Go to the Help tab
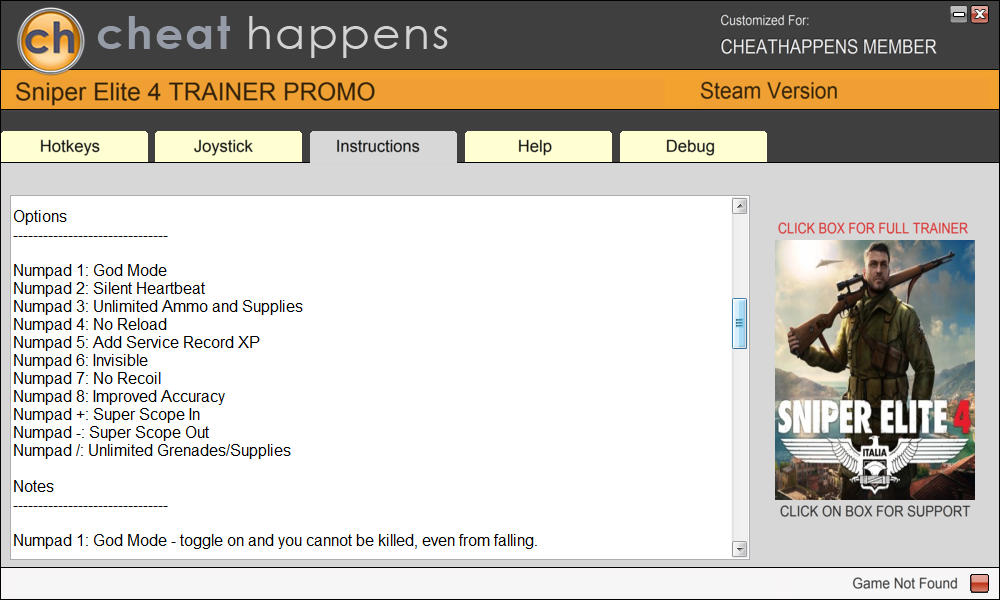 point(535,147)
